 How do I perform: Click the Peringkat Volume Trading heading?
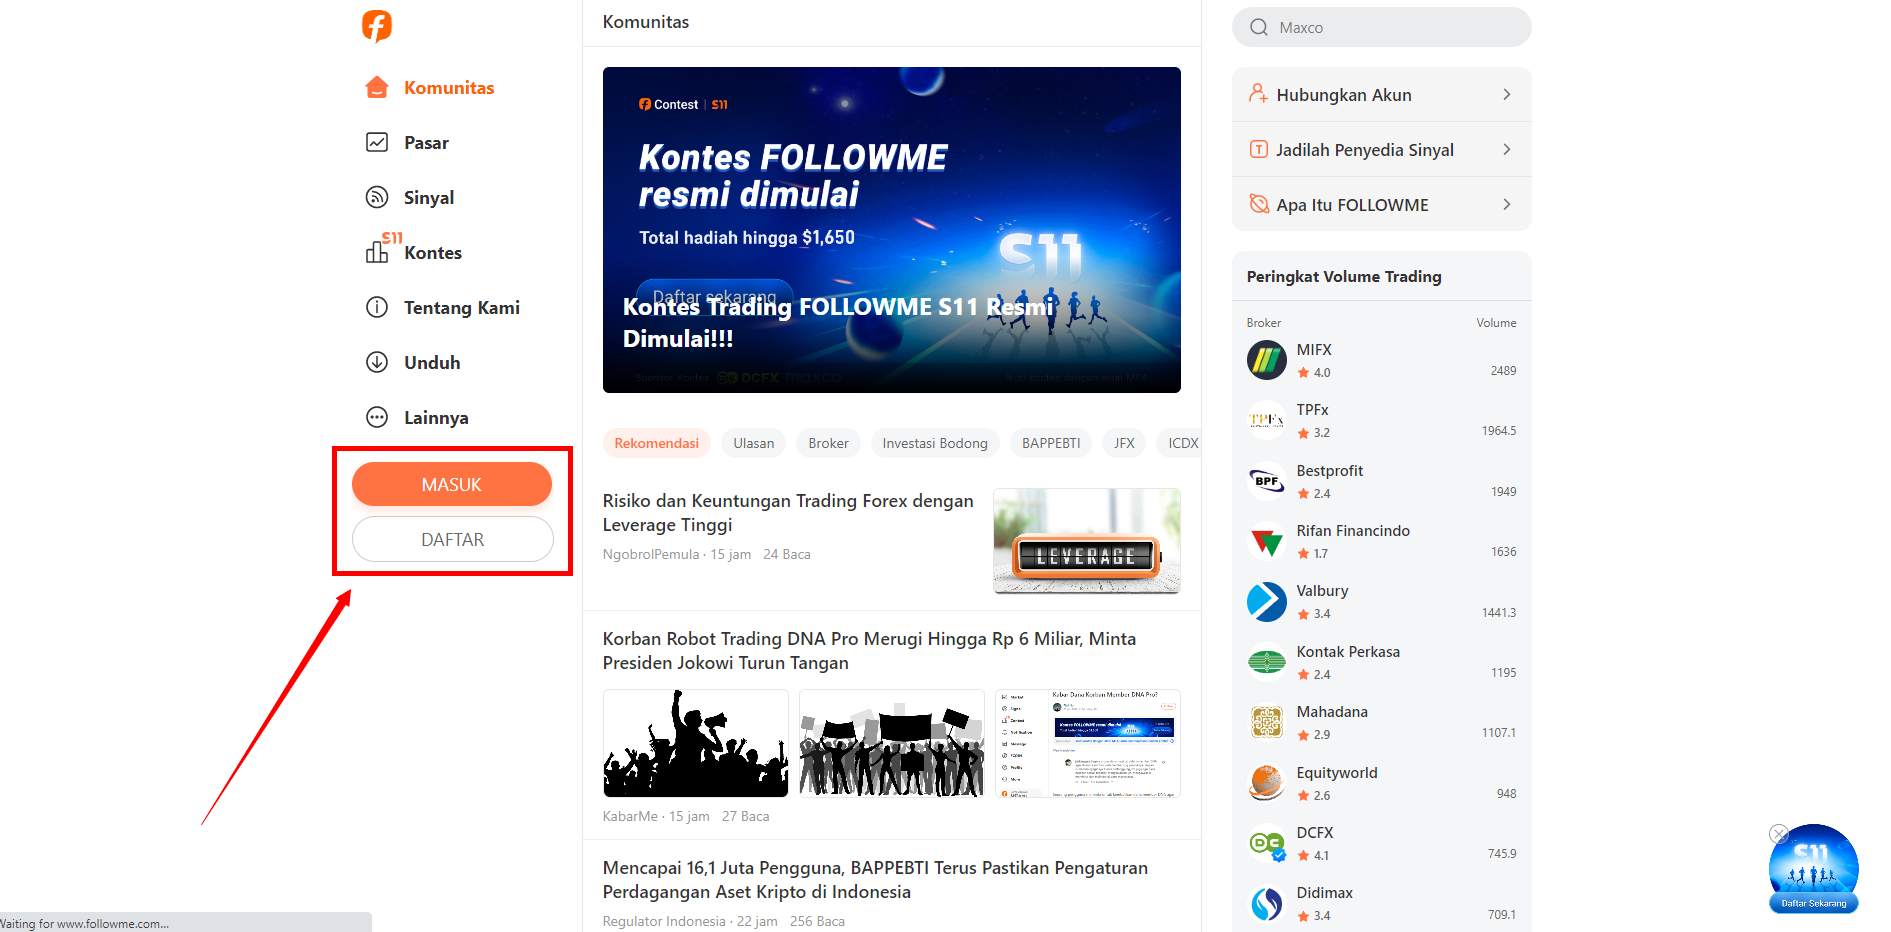(x=1344, y=276)
